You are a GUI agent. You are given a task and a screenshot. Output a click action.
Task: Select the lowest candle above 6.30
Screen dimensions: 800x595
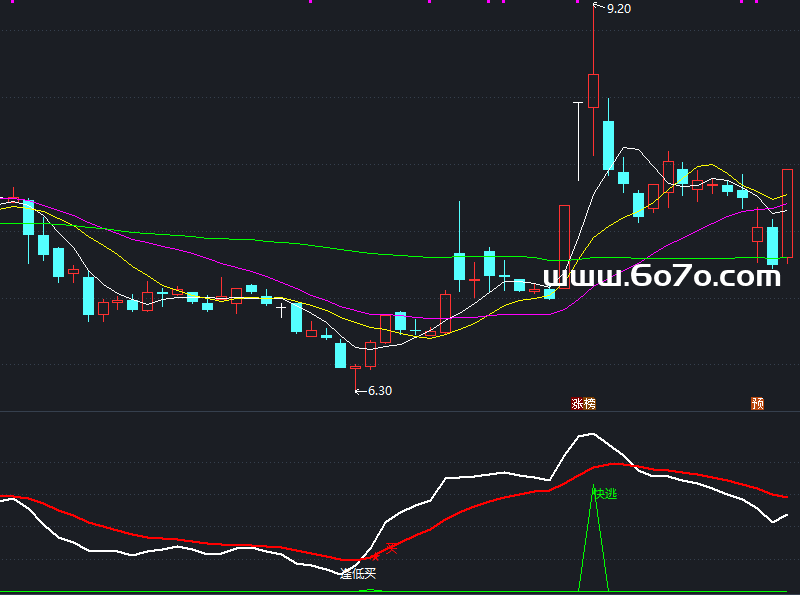pyautogui.click(x=355, y=367)
